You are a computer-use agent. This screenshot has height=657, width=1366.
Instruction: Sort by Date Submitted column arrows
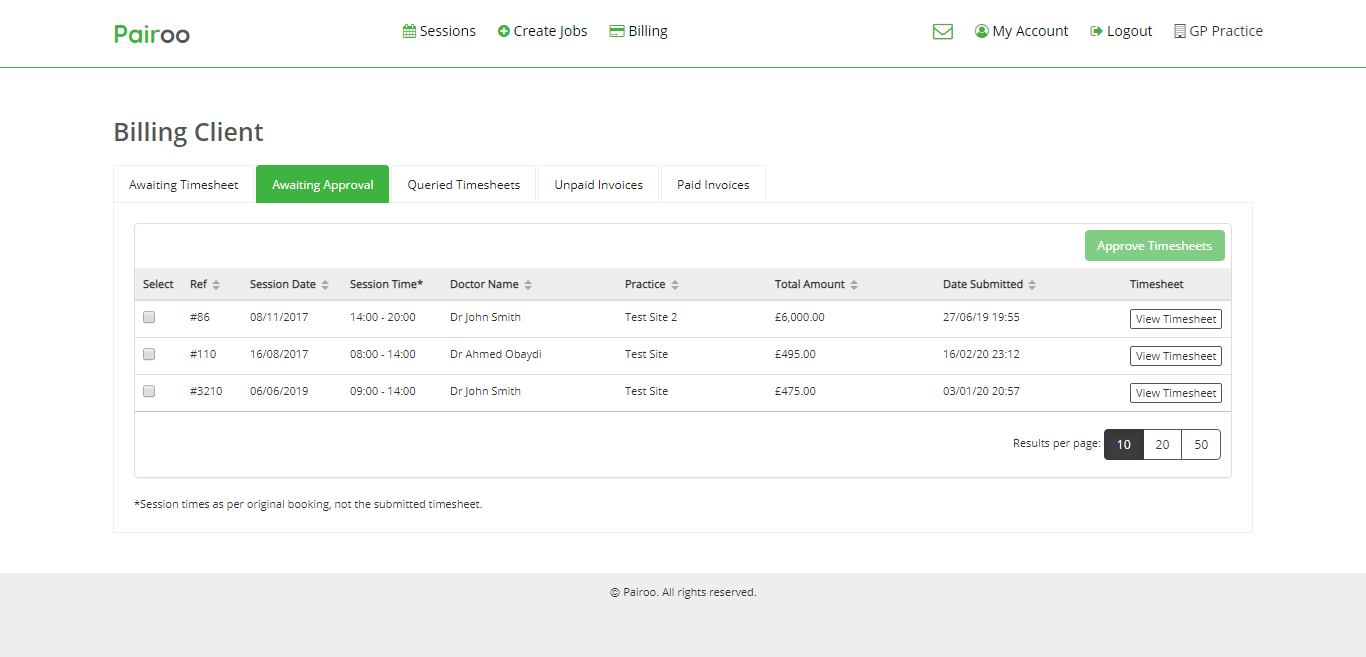click(x=1031, y=285)
